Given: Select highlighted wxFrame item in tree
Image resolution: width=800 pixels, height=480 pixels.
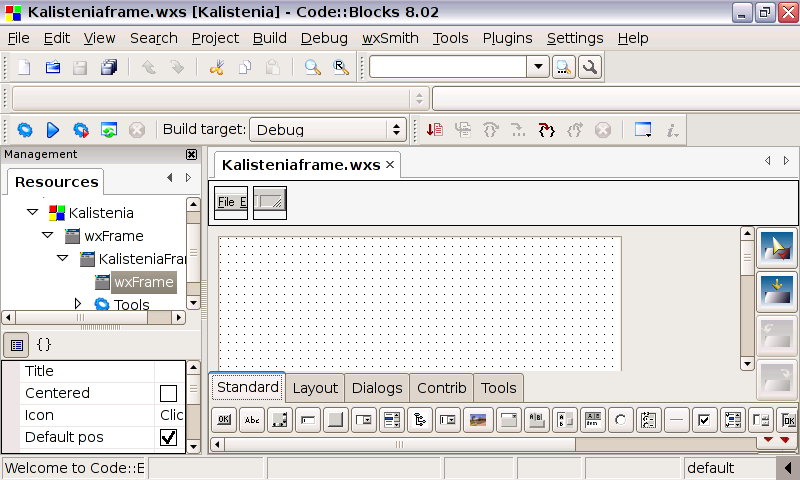Looking at the screenshot, I should (143, 282).
